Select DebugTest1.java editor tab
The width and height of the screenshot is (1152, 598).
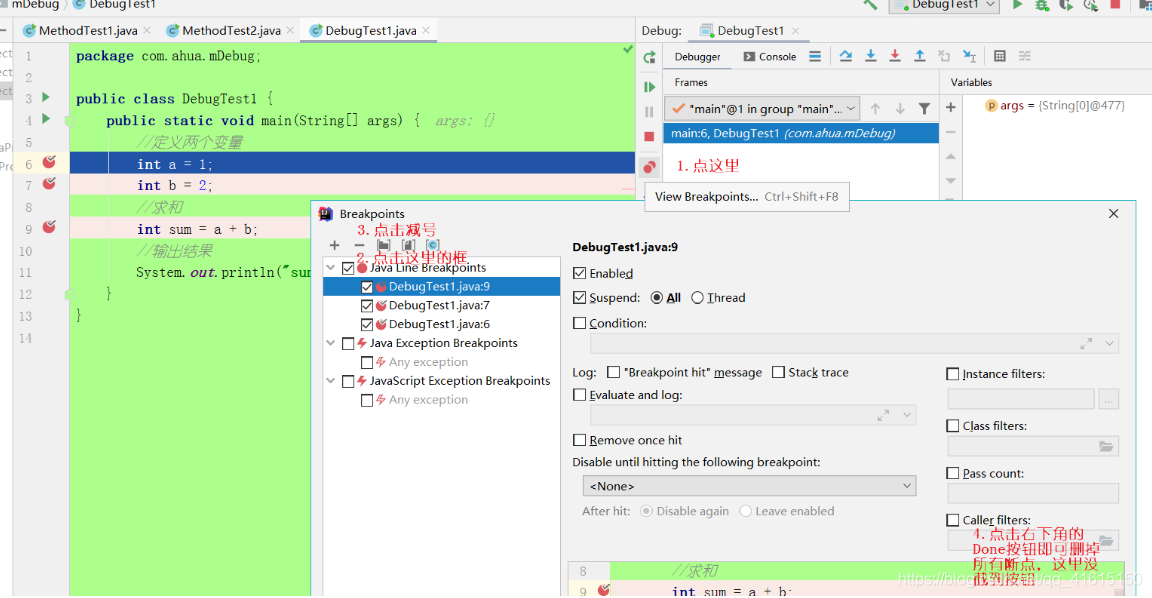(x=370, y=31)
